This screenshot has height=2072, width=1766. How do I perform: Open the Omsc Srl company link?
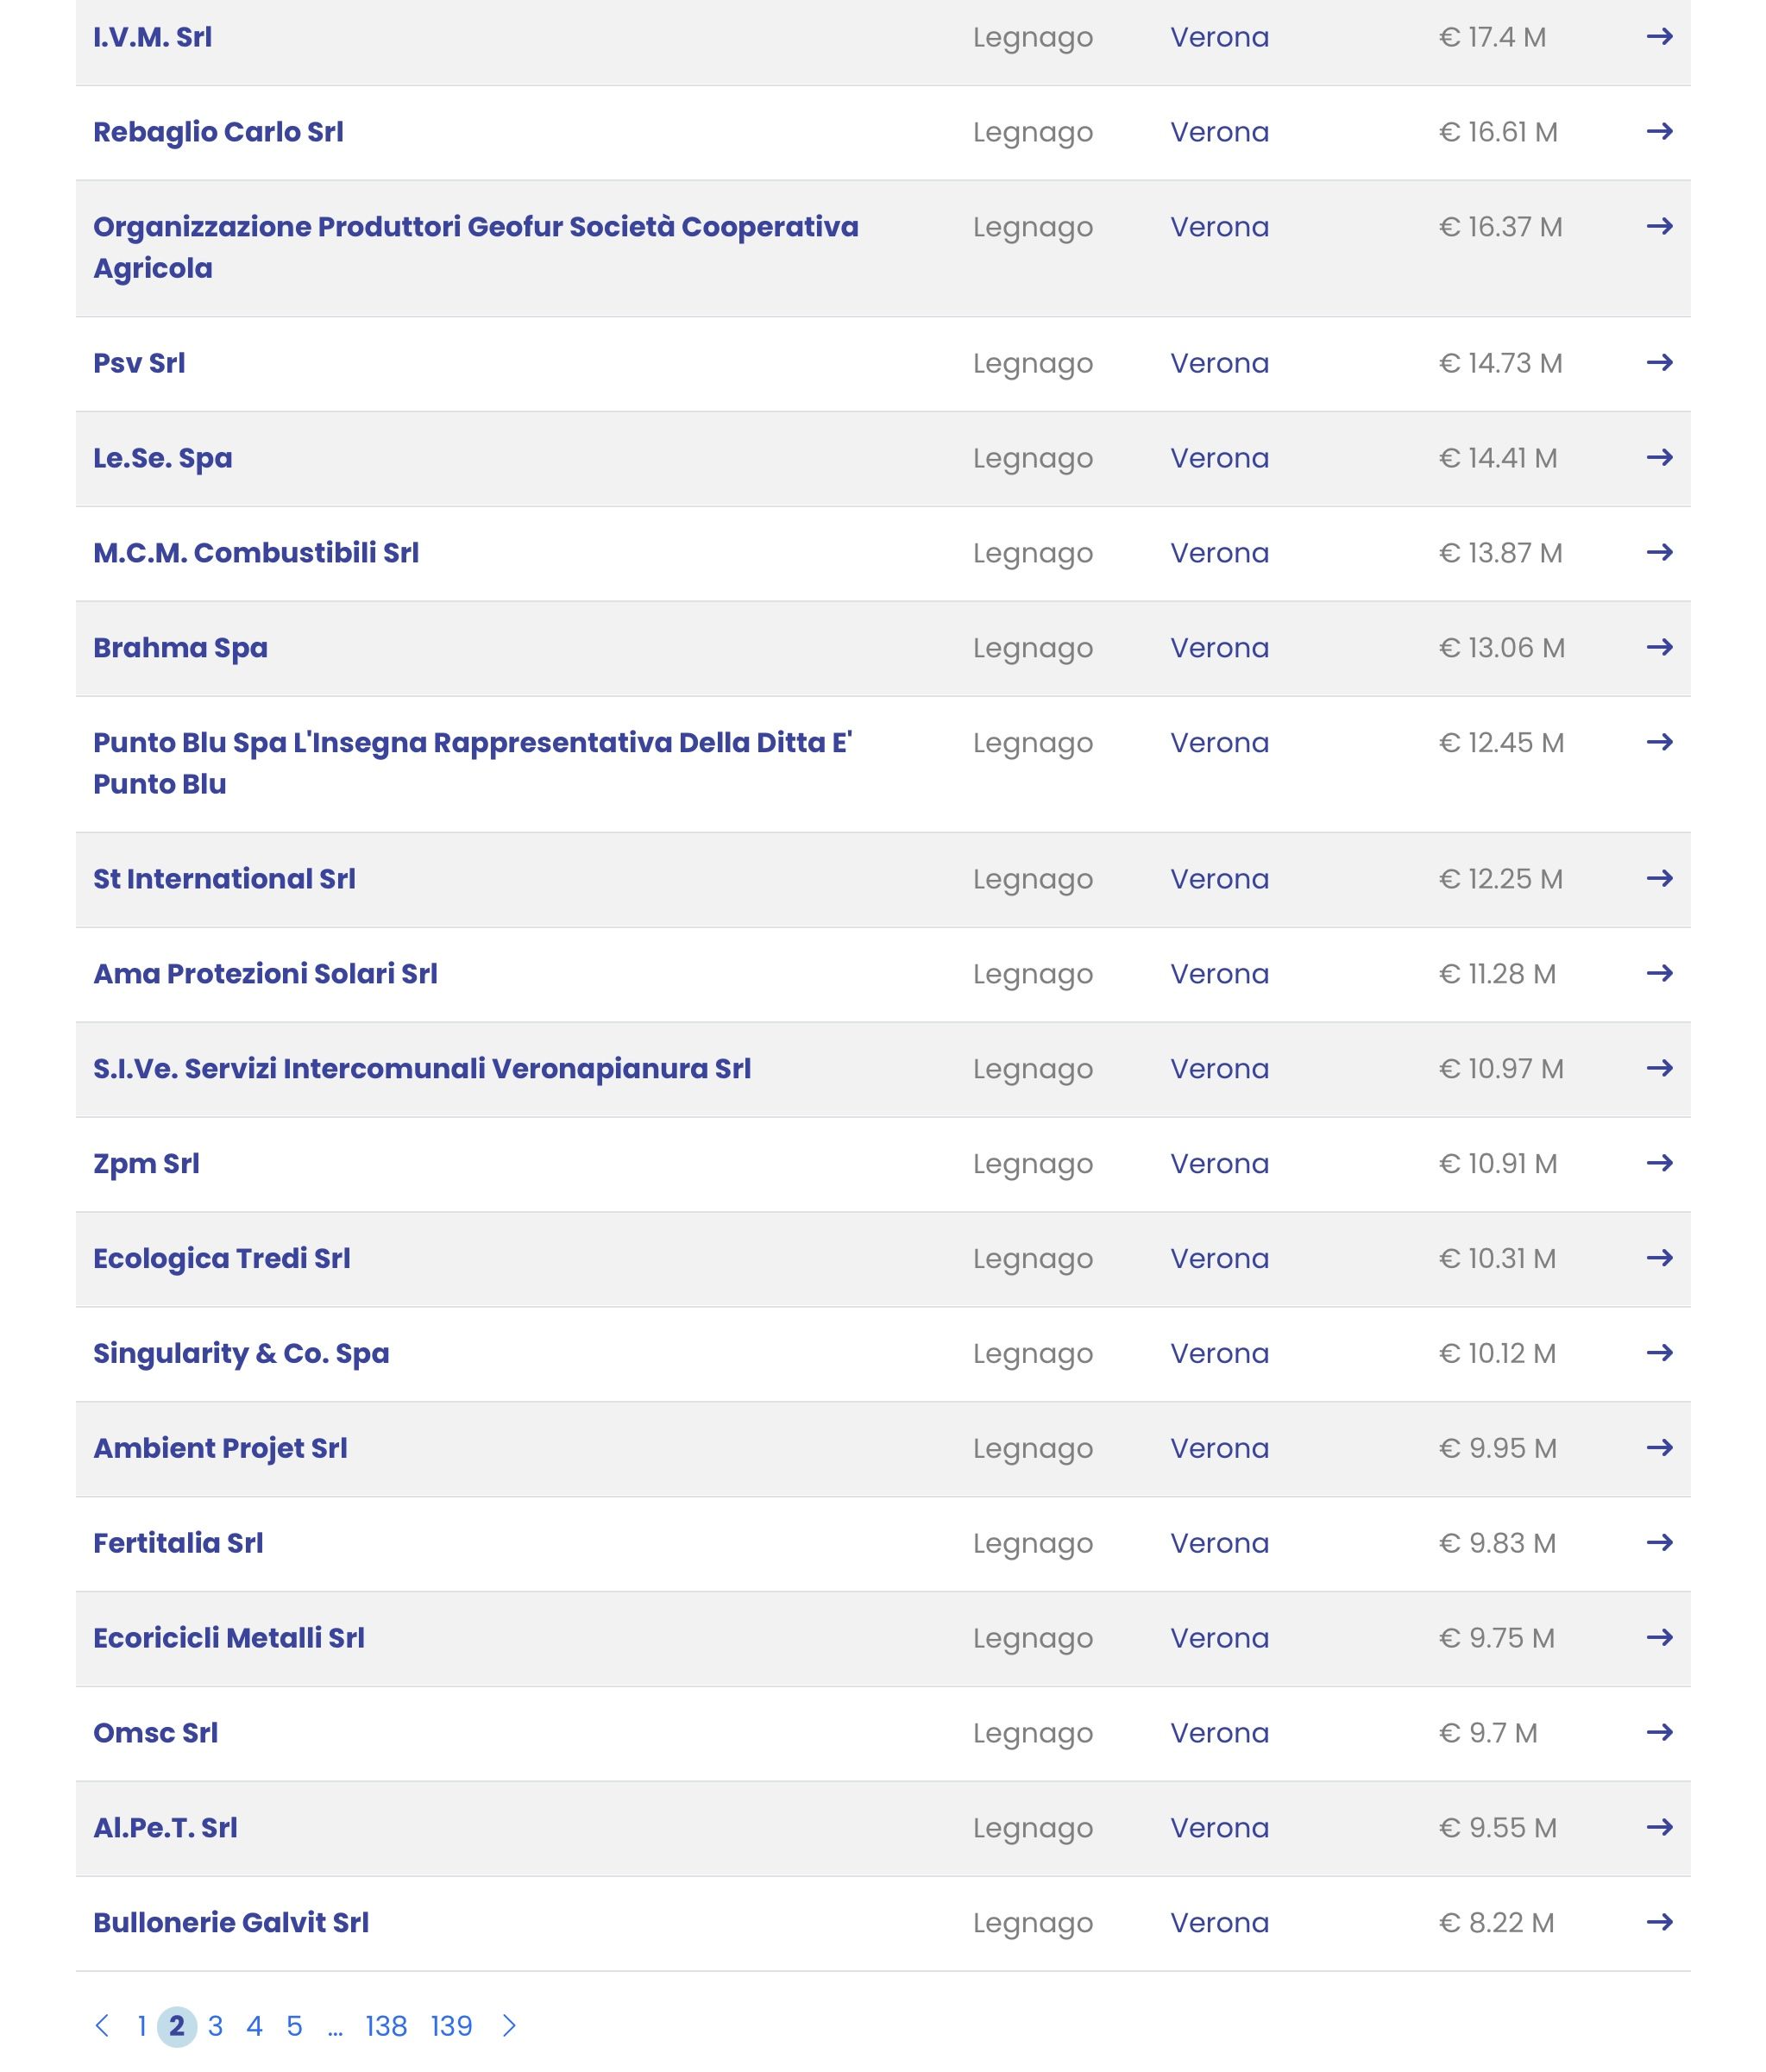(155, 1734)
